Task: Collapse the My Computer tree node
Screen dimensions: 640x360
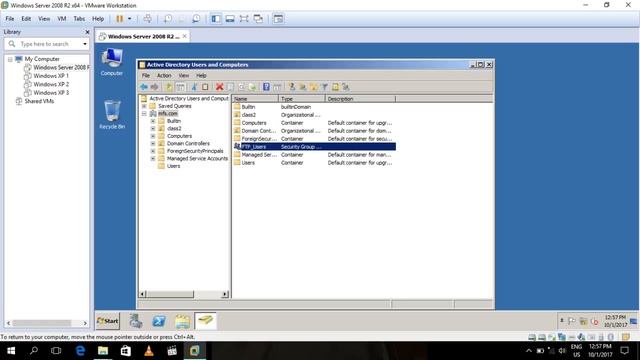Action: click(x=10, y=59)
